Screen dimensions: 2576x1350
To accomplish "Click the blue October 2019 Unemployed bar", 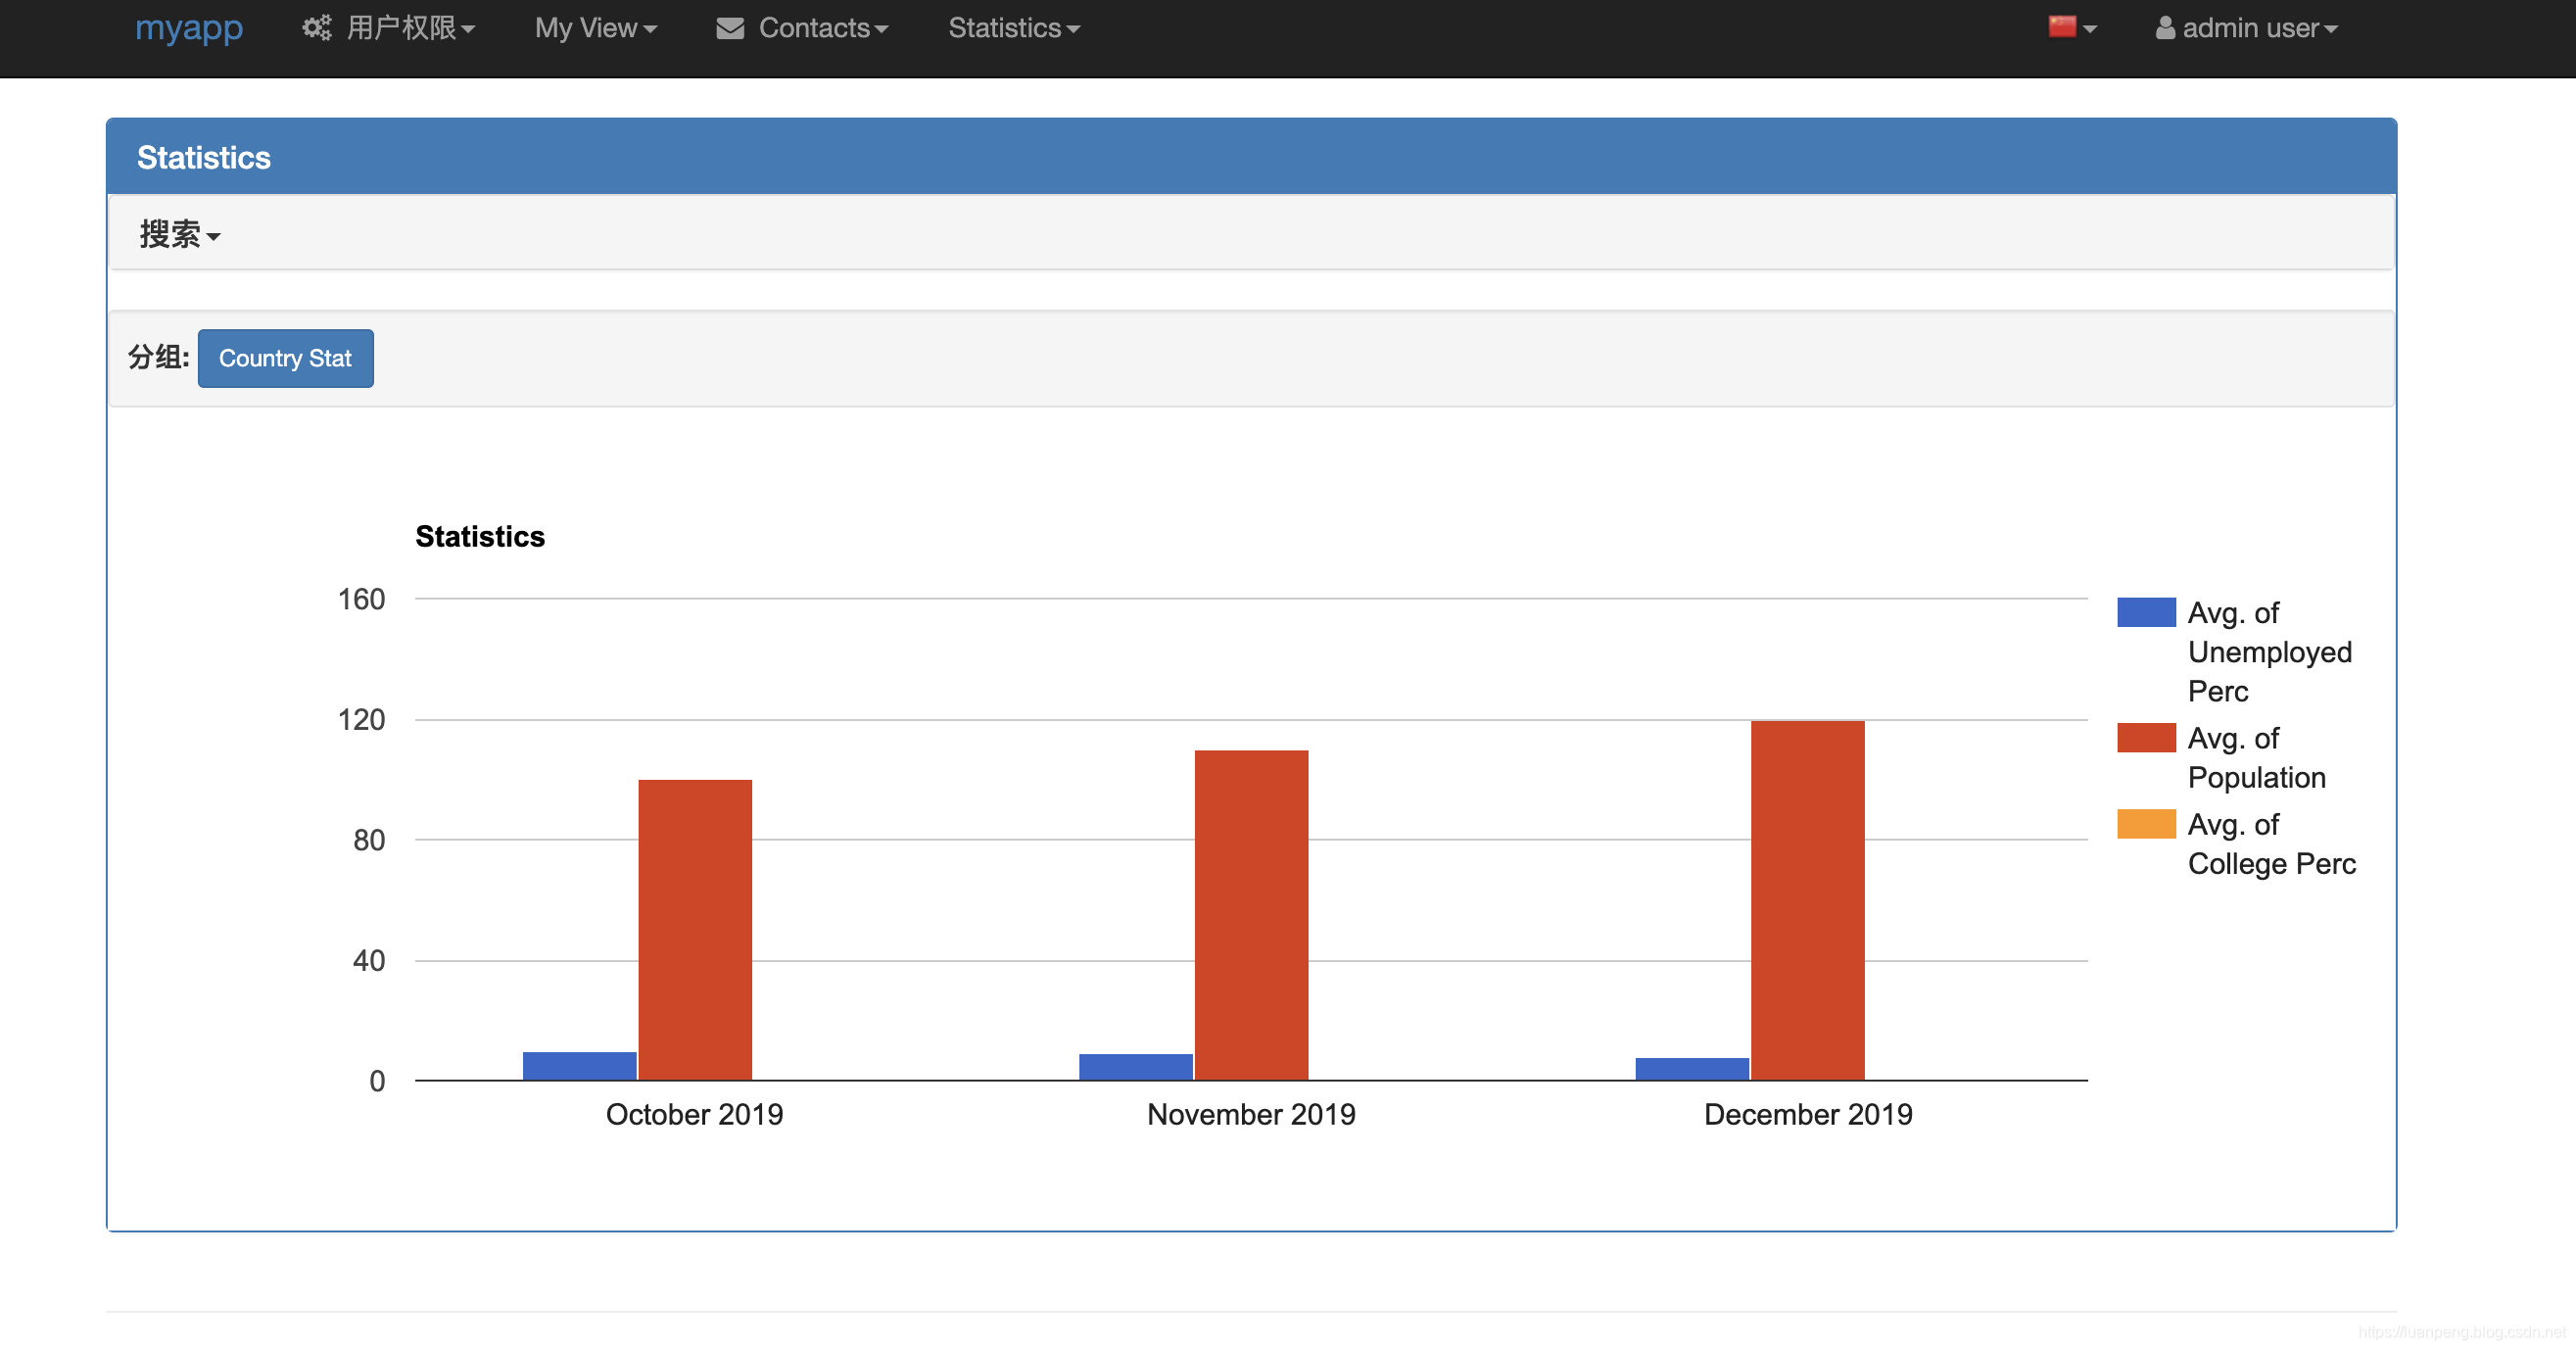I will pos(579,1066).
